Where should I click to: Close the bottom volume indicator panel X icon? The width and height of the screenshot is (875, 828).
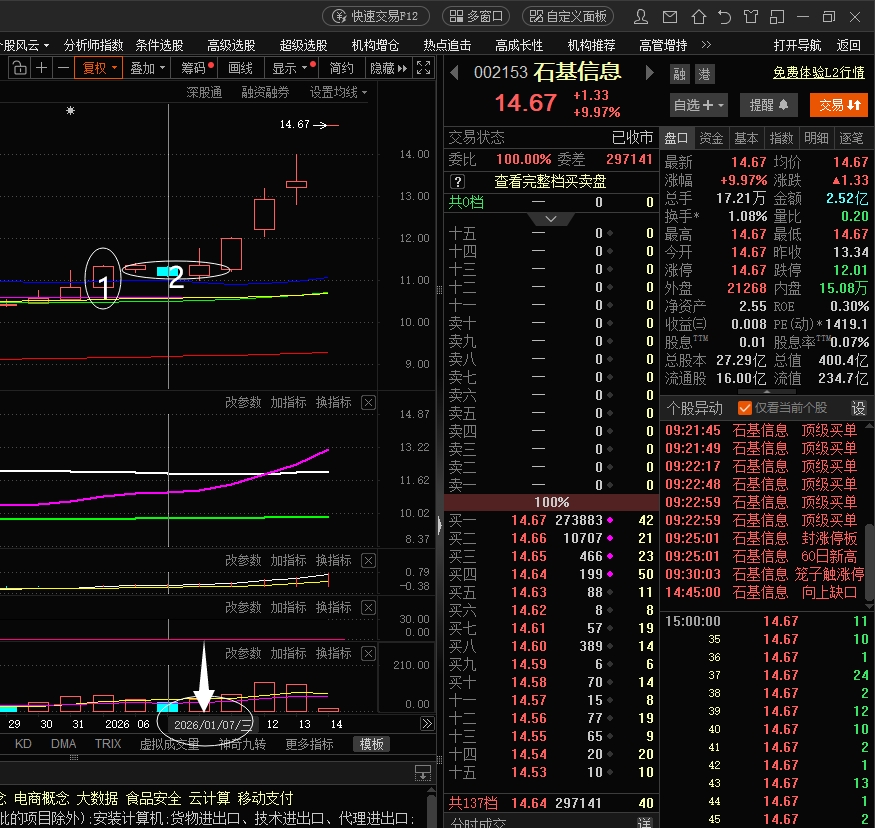tap(368, 653)
